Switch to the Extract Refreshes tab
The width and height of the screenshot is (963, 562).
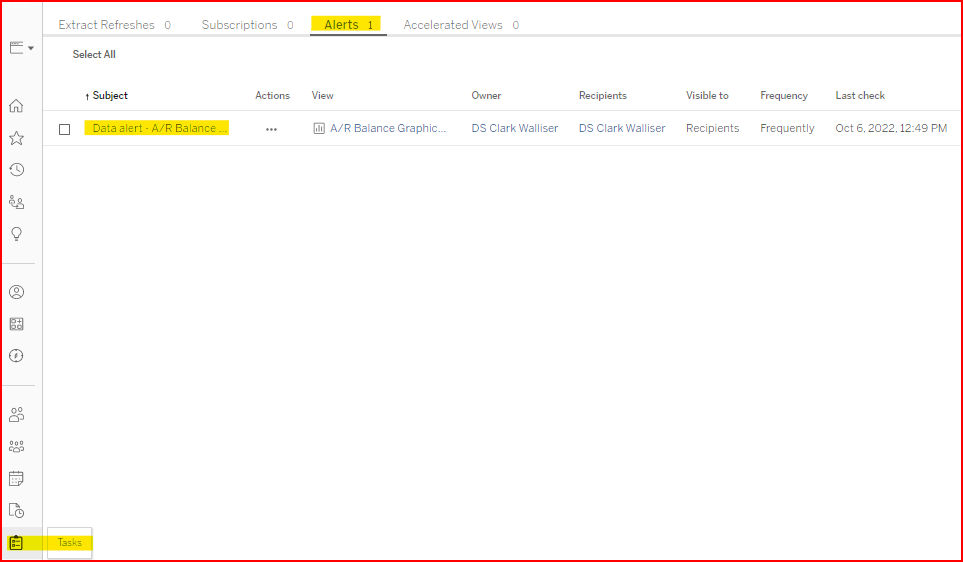[107, 25]
